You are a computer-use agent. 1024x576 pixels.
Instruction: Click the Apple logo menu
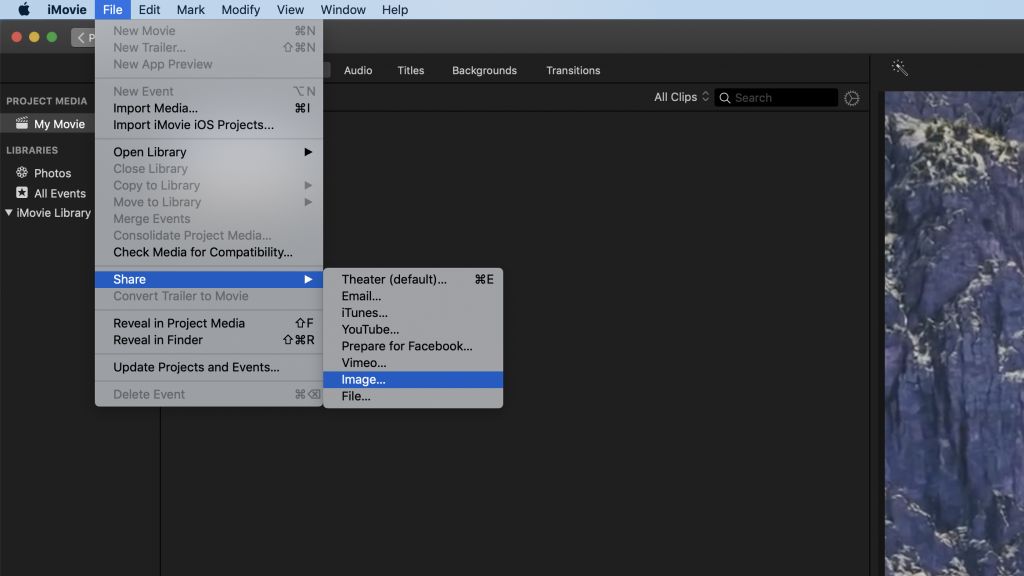click(24, 10)
